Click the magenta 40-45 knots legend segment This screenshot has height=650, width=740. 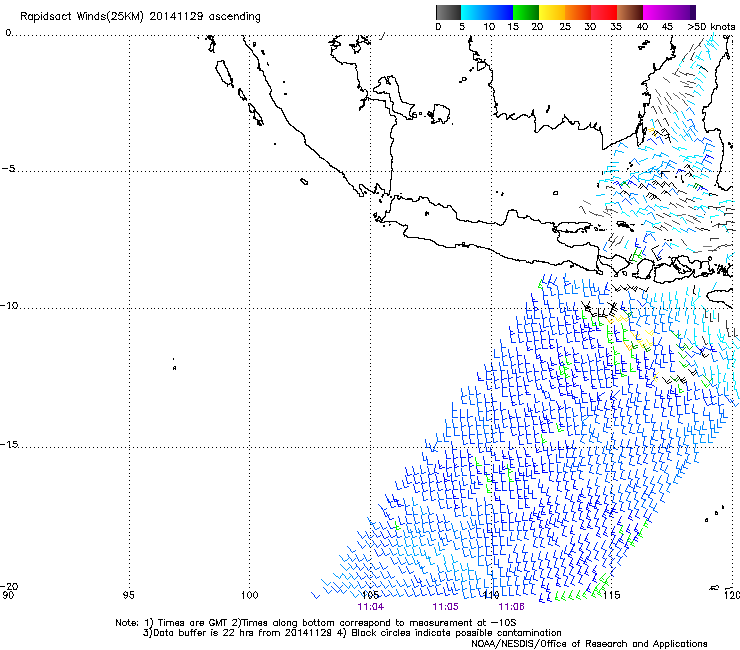(656, 12)
